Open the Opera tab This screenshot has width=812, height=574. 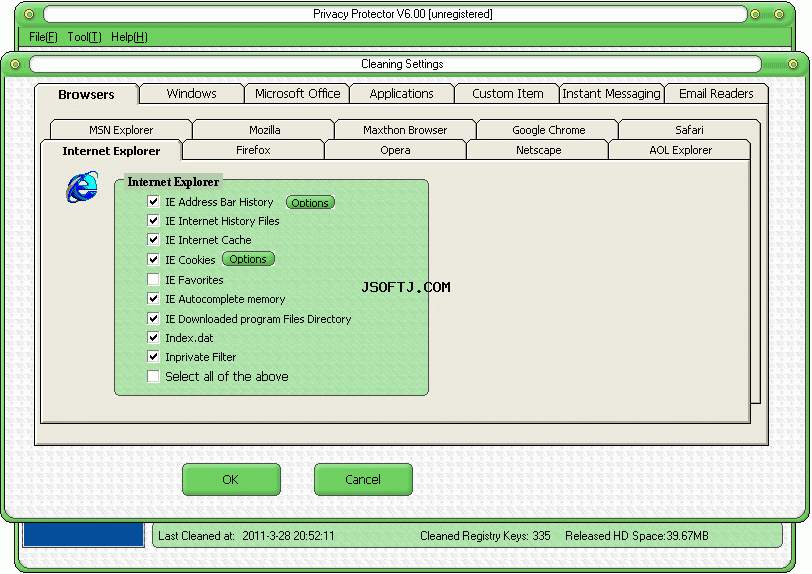pos(395,150)
